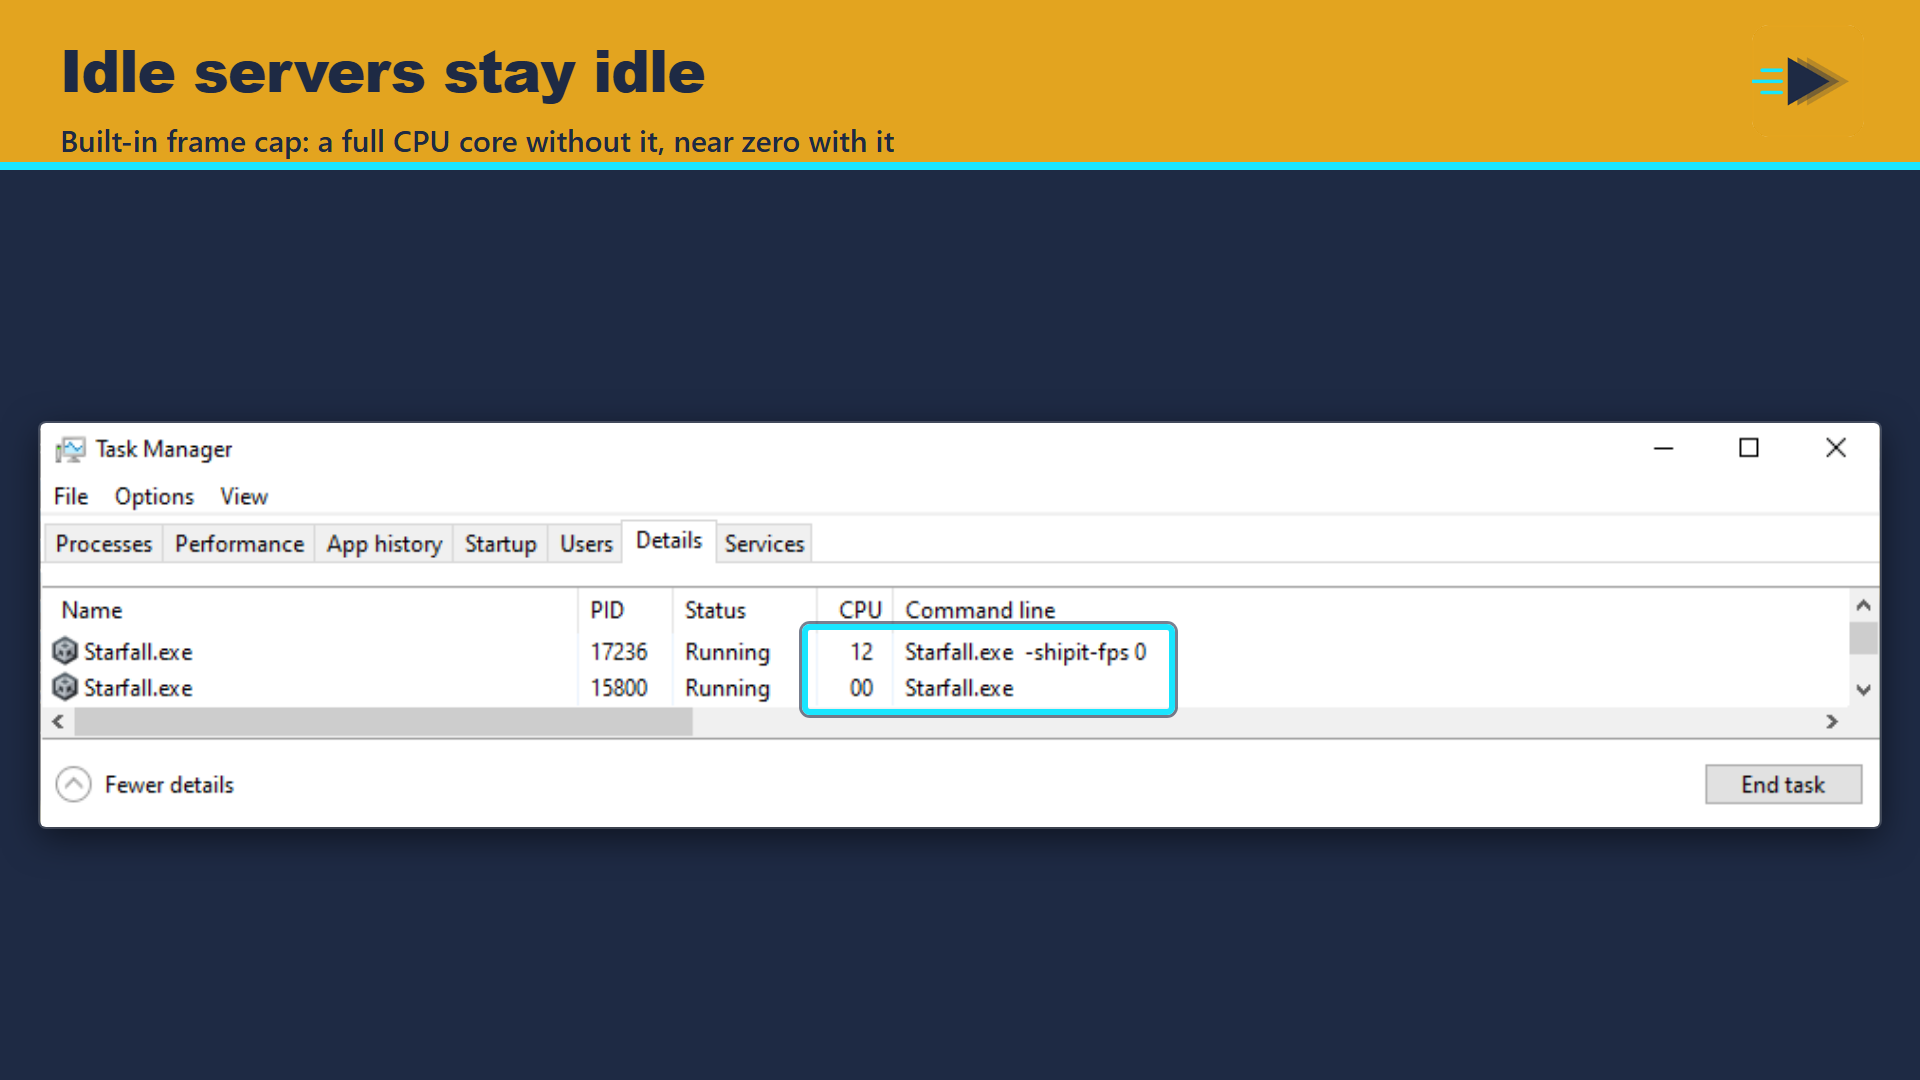Switch to the App history tab

point(384,544)
